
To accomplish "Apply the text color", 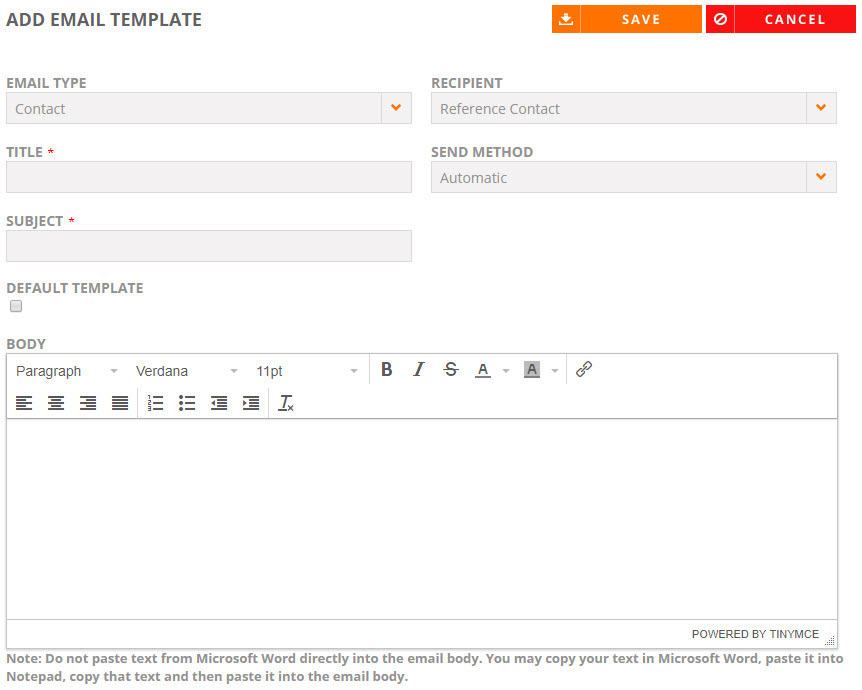I will (x=483, y=369).
